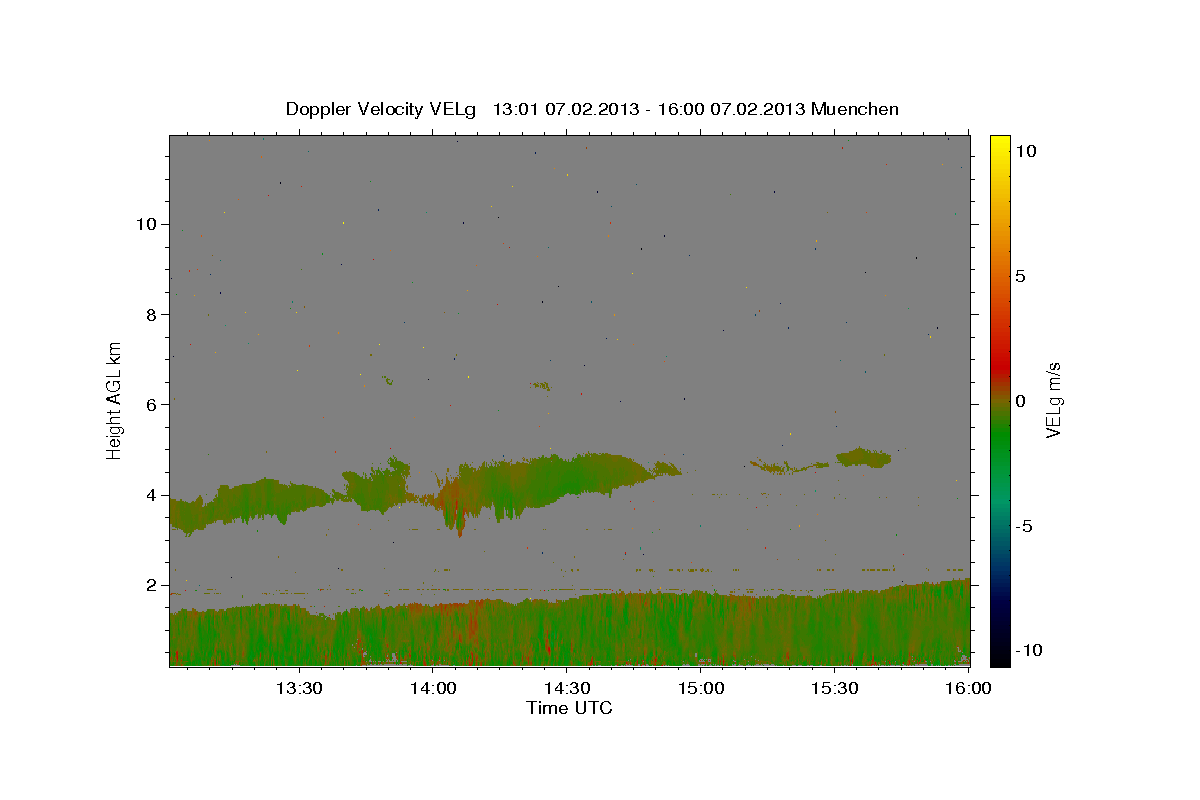Click the color bar label '-10'
This screenshot has width=1200, height=800.
click(1029, 650)
